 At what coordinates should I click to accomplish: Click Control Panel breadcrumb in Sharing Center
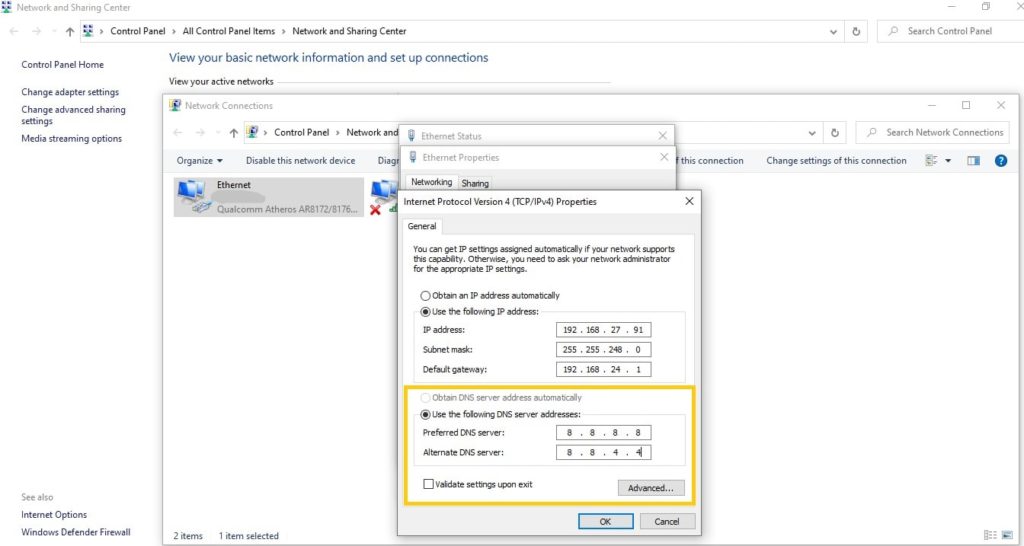tap(138, 31)
